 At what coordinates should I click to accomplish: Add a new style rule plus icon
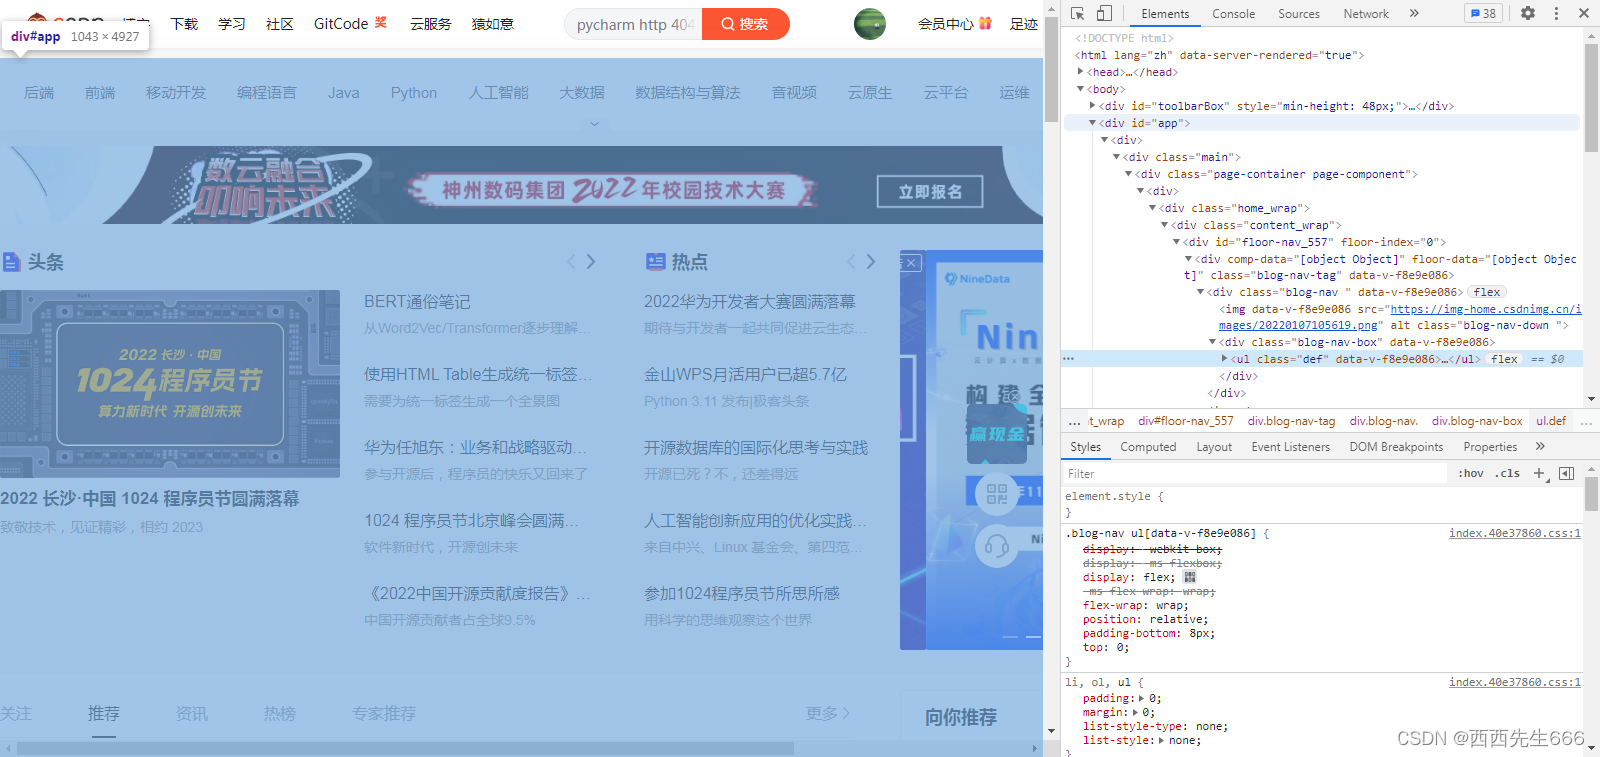click(x=1540, y=474)
